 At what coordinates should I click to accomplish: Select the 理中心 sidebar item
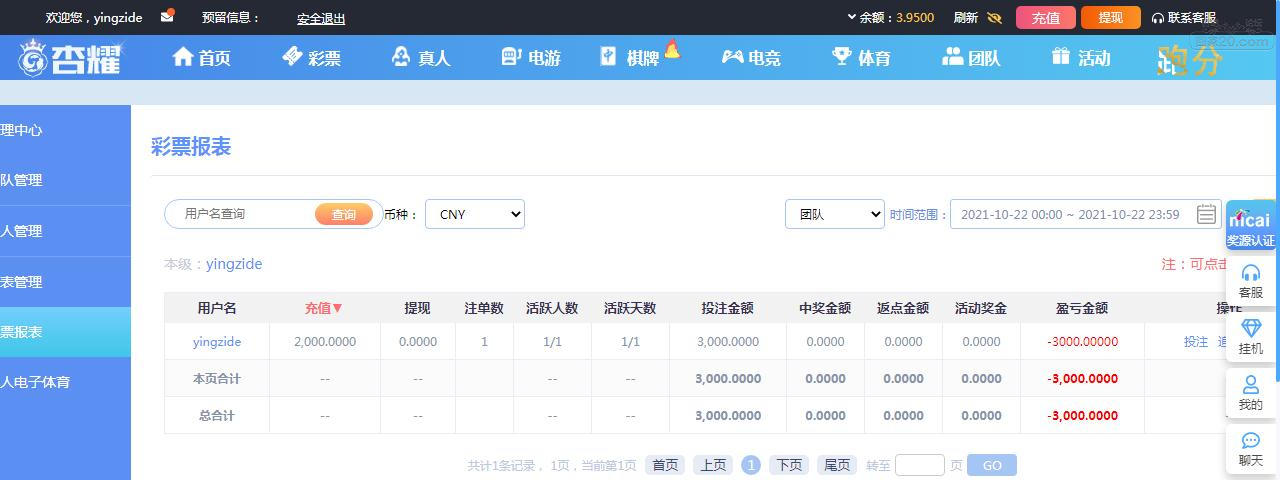pos(65,130)
